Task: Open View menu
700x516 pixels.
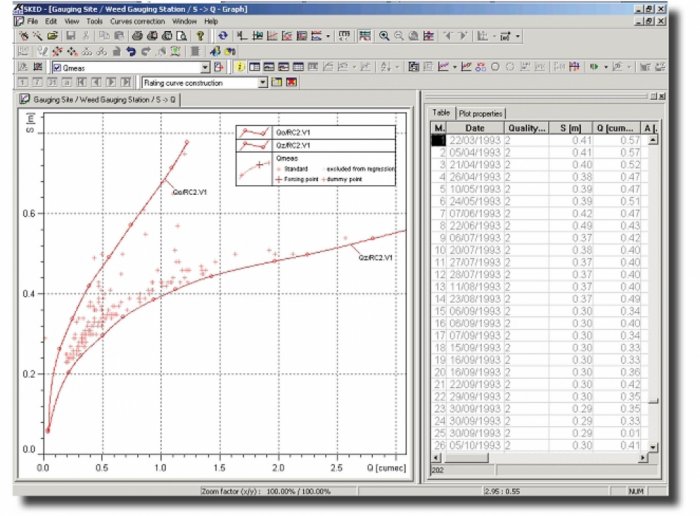Action: pos(71,21)
